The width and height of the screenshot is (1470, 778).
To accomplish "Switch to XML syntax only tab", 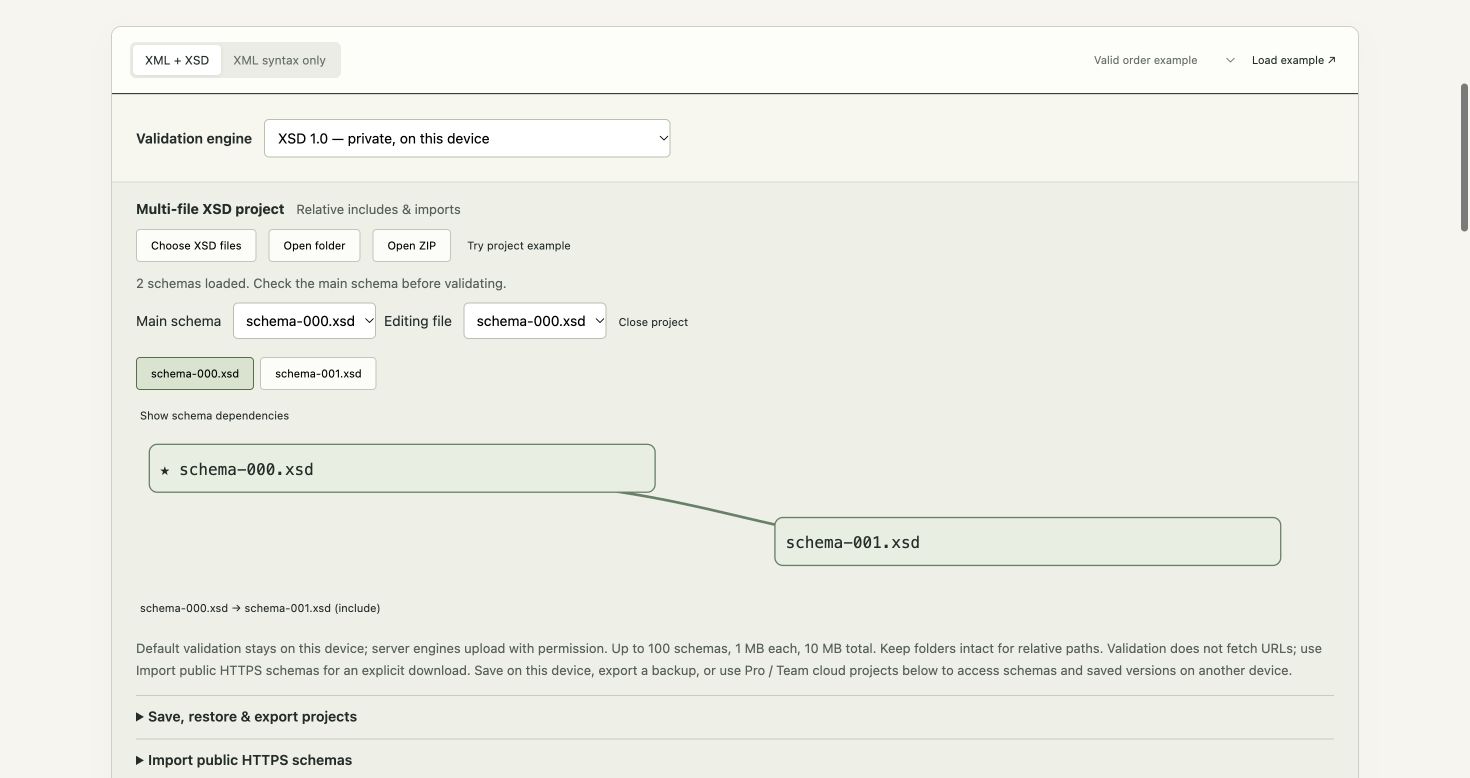I will click(279, 60).
